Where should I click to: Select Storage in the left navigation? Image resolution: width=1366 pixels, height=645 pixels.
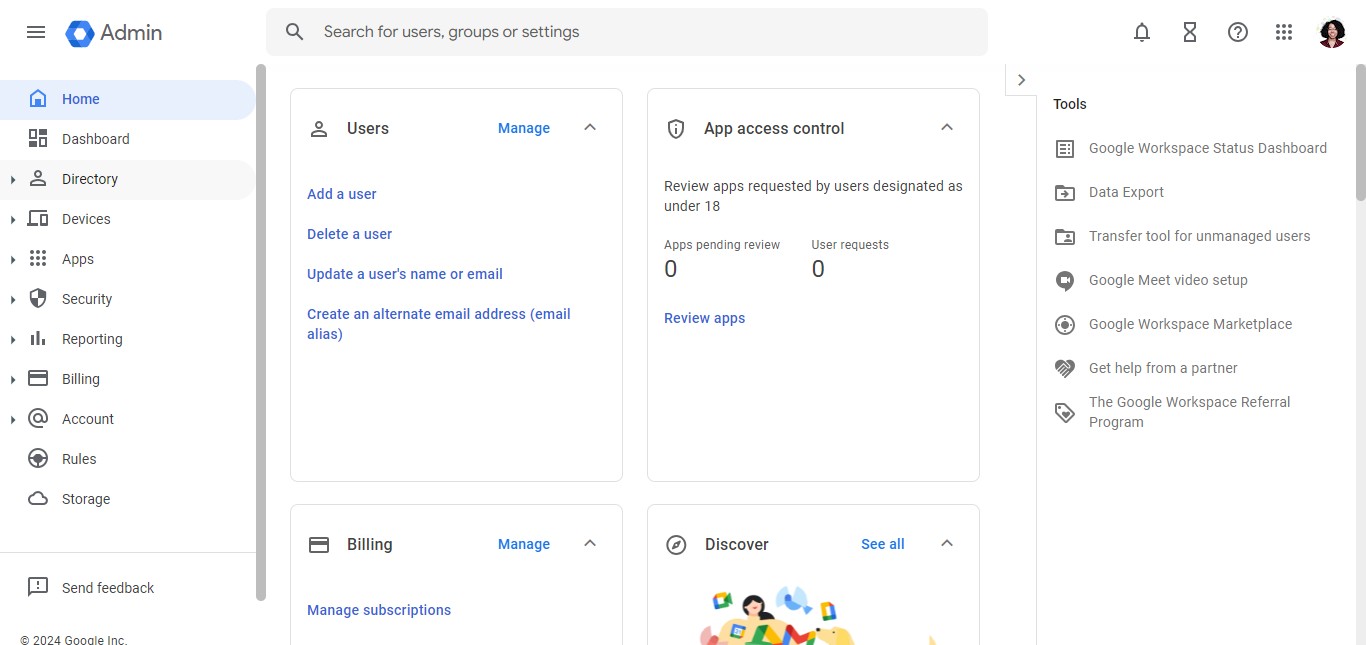tap(86, 499)
